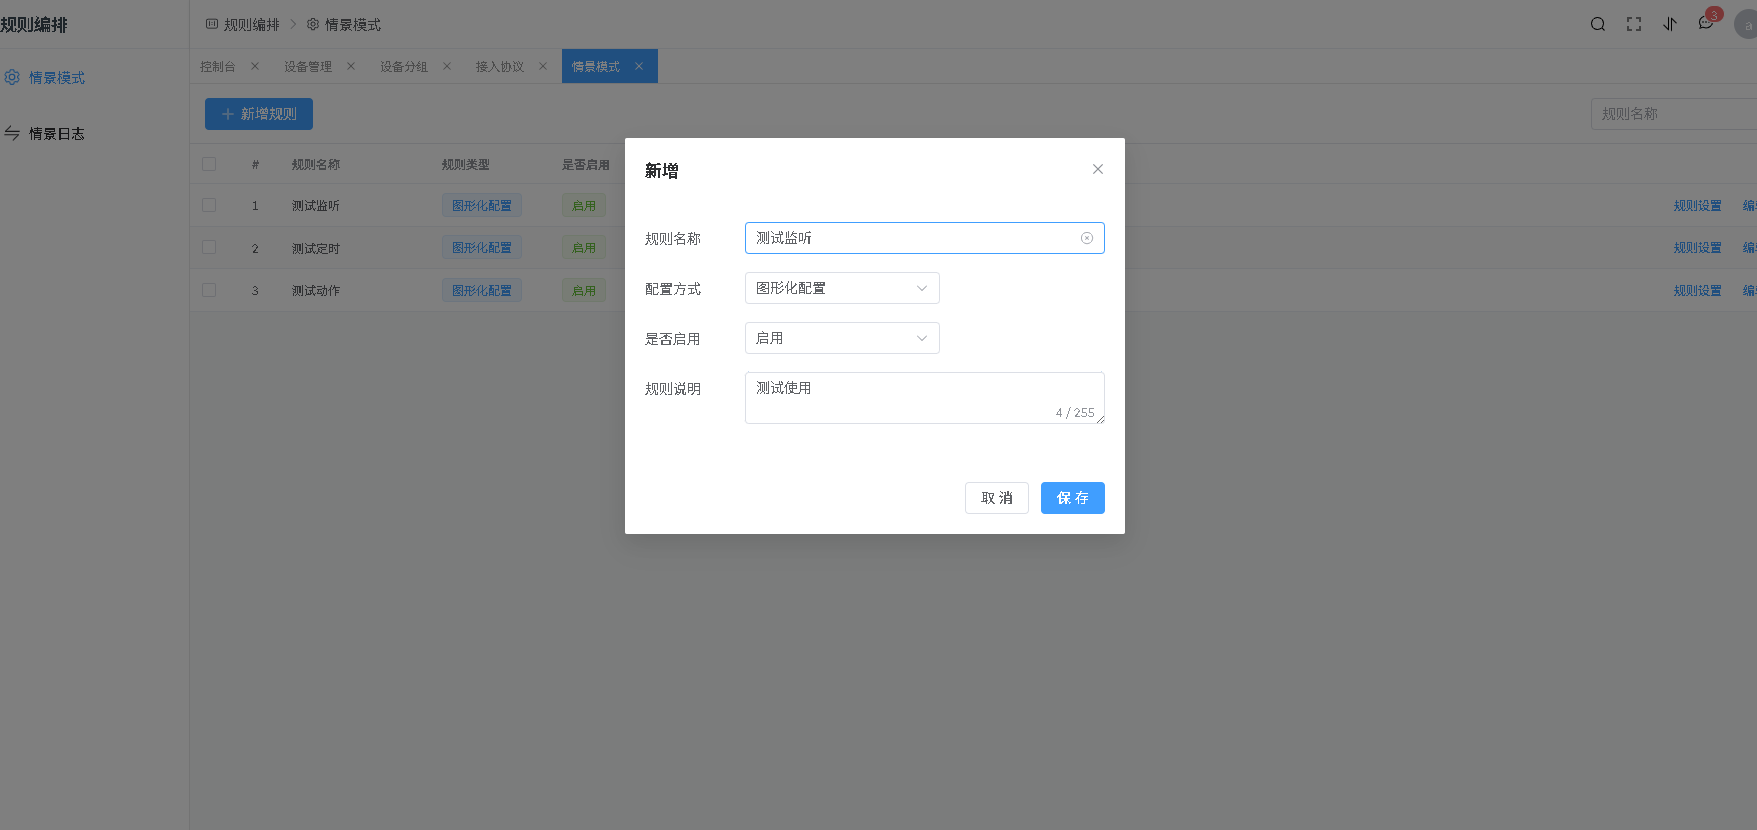This screenshot has height=830, width=1757.
Task: Click the 保存 button
Action: point(1072,498)
